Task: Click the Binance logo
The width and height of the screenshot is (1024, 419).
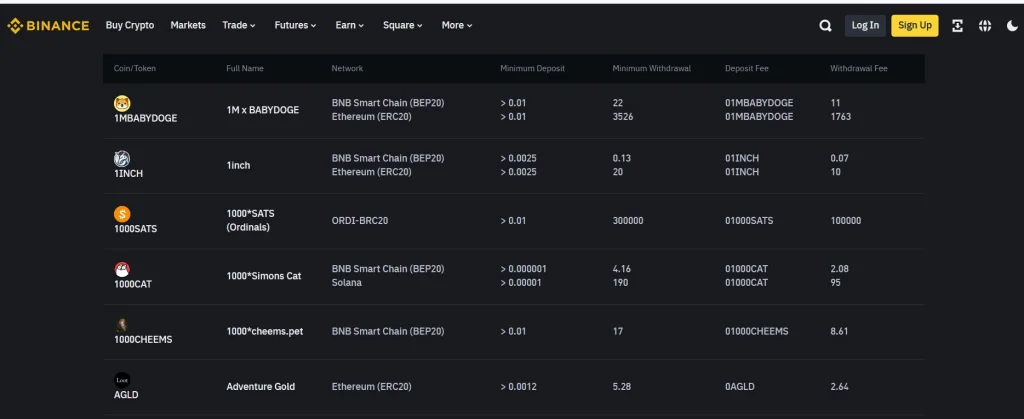Action: point(48,25)
